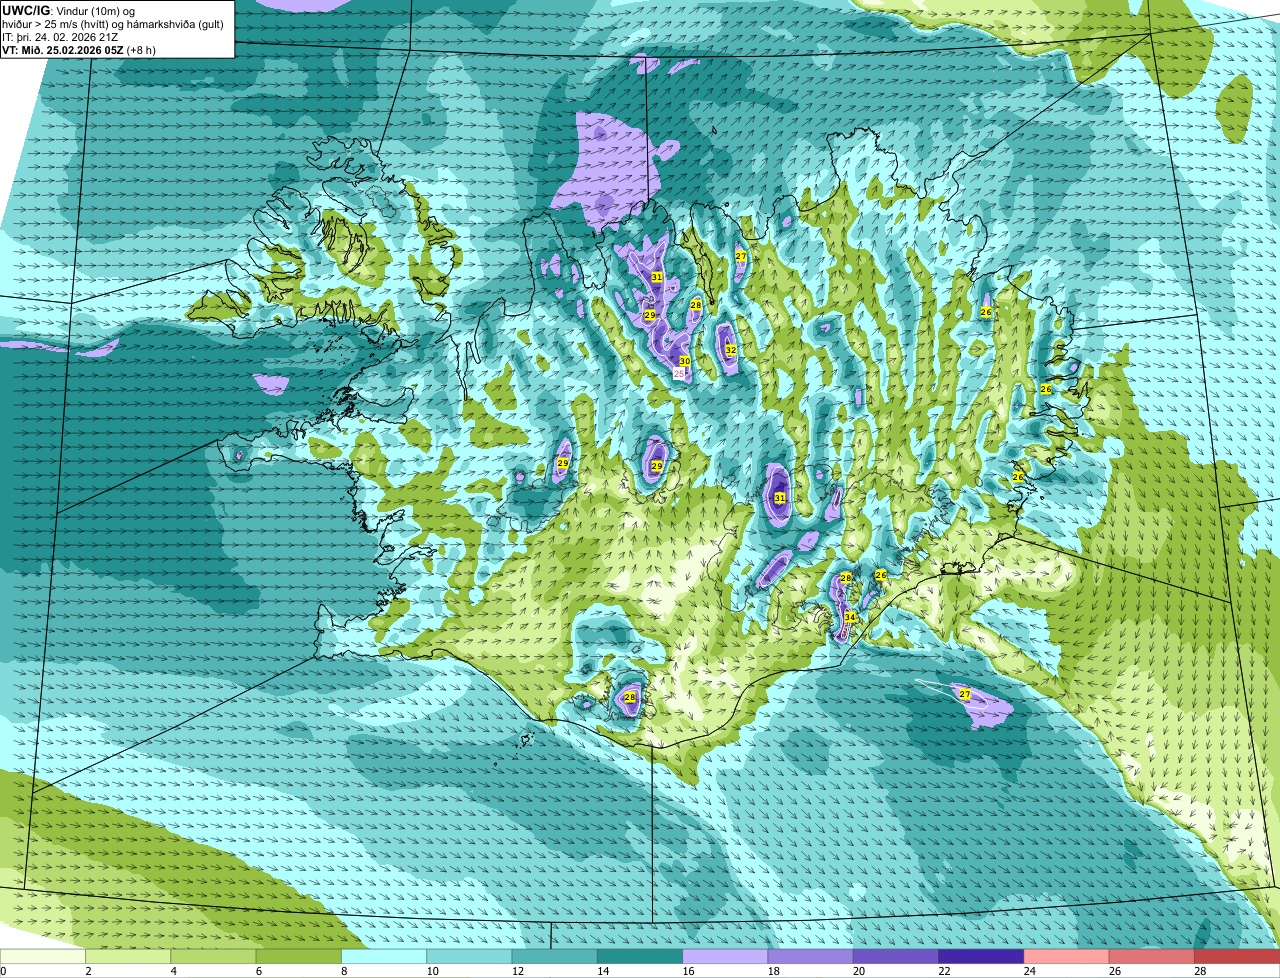1280x978 pixels.
Task: Click the pale yellow 0–2 m/s legend swatch
Action: [x=43, y=956]
